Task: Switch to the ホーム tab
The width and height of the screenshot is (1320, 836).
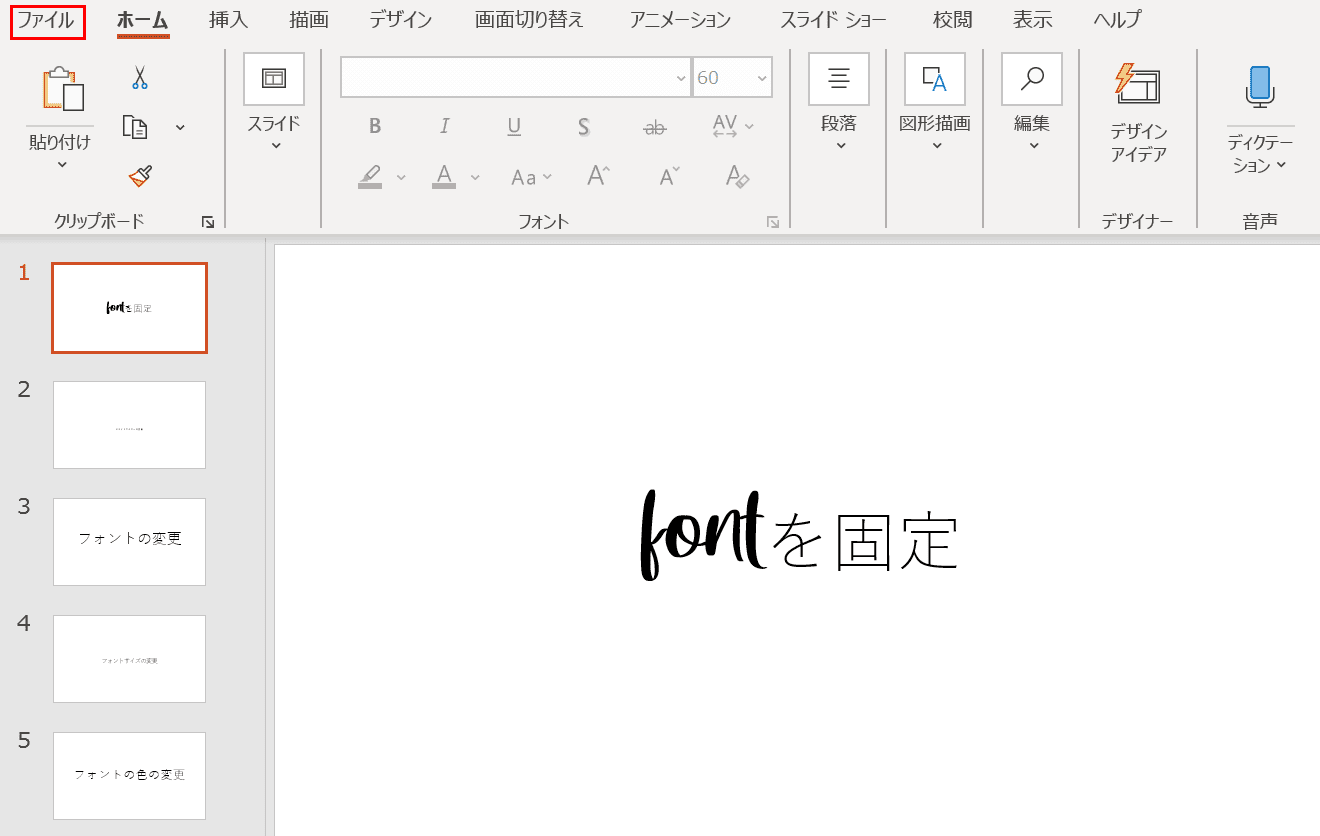Action: (142, 20)
